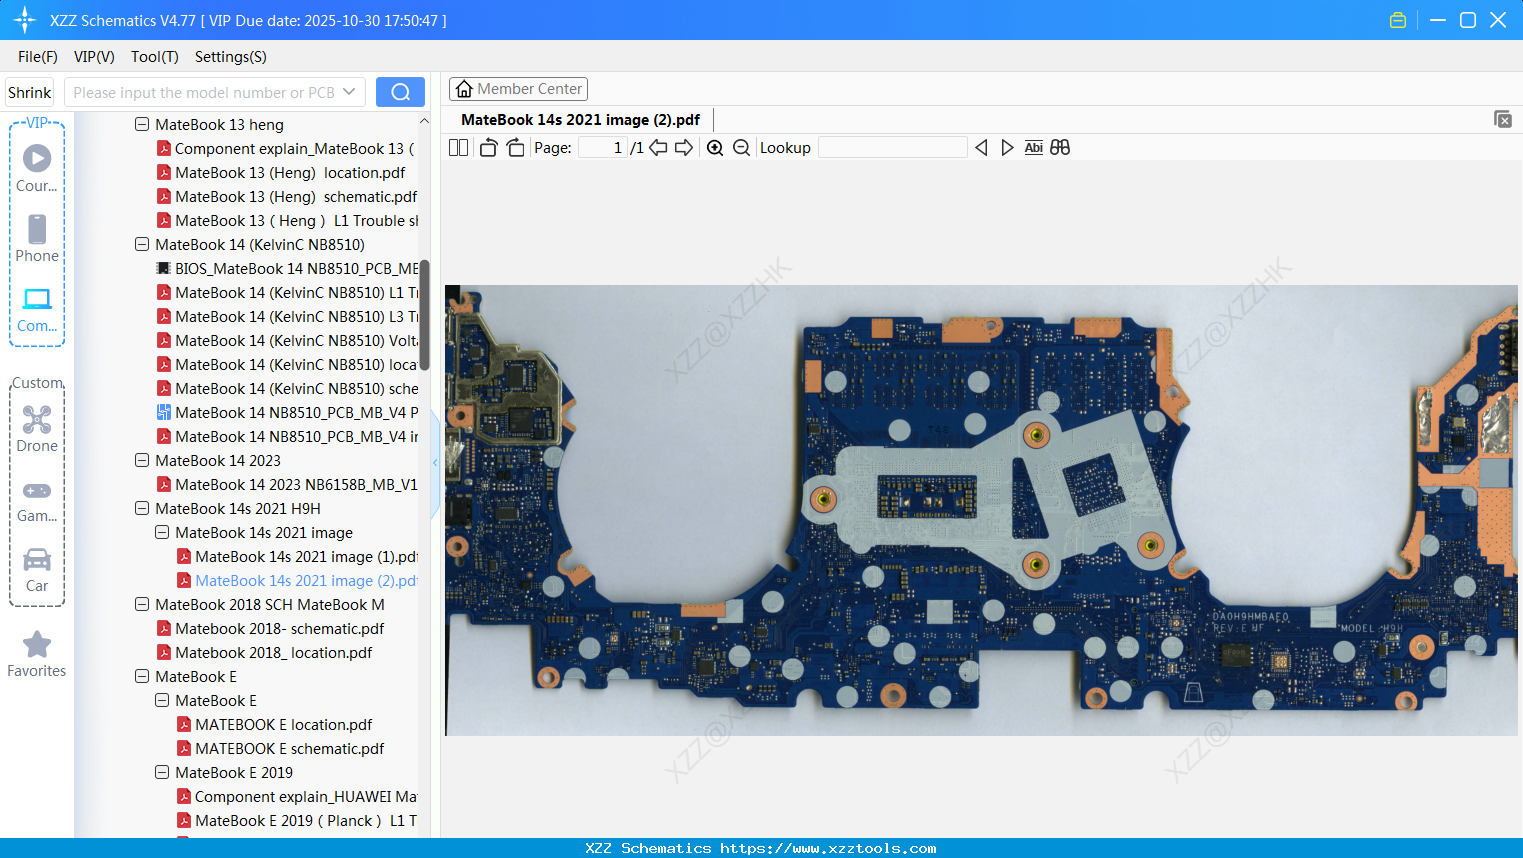Open Matebook 2018- schematic.pdf

[271, 629]
